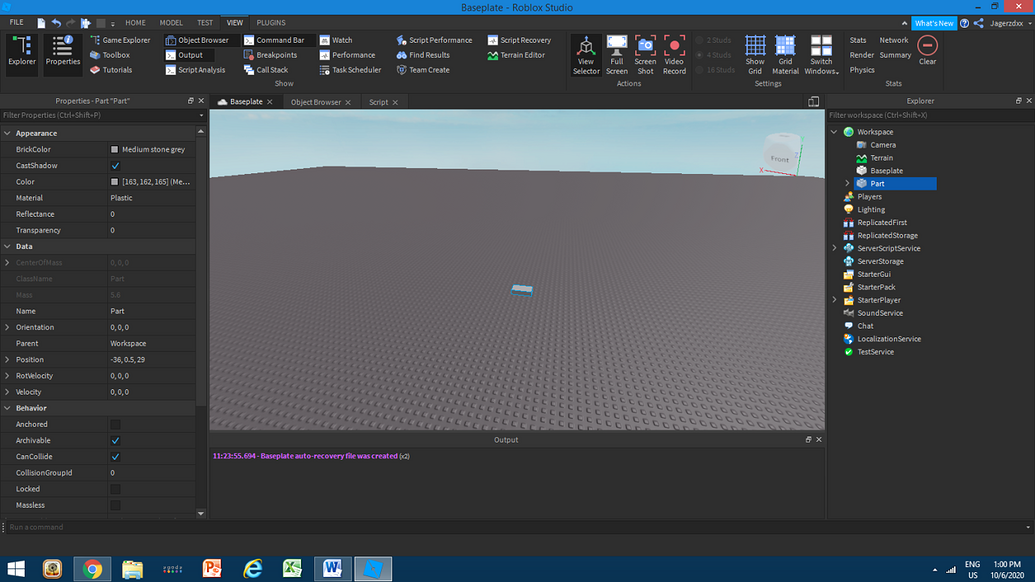
Task: Collapse the Workspace tree item
Action: coord(833,131)
